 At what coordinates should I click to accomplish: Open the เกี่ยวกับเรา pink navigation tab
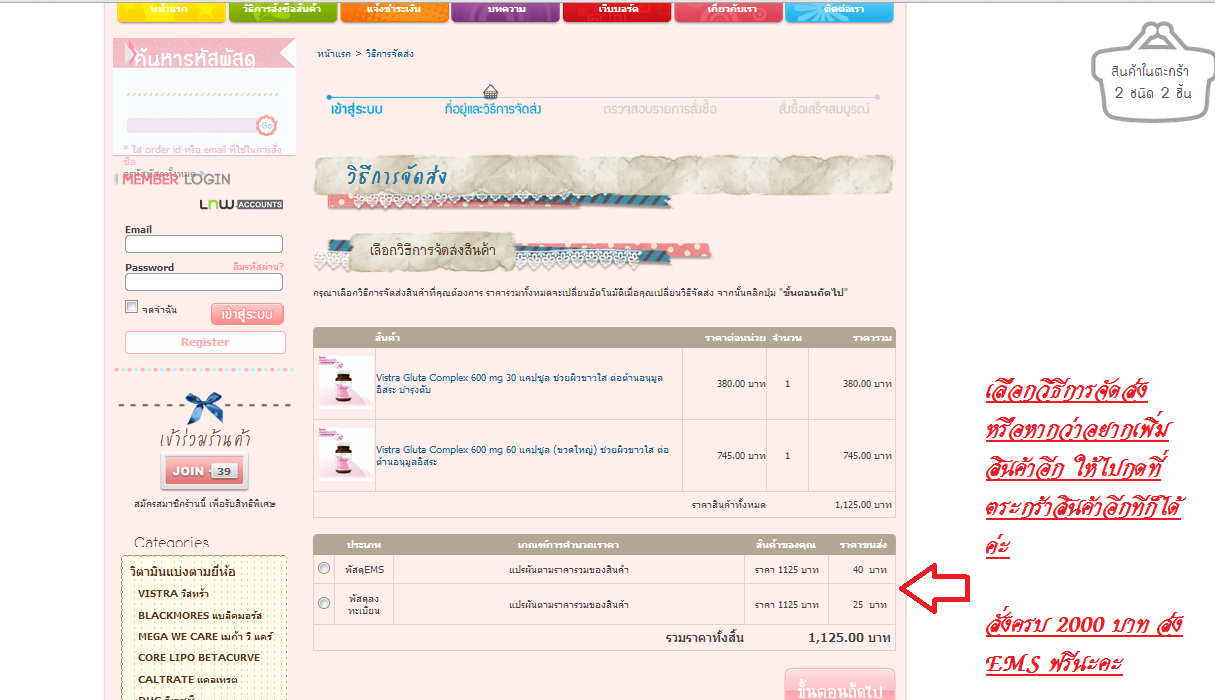click(728, 11)
